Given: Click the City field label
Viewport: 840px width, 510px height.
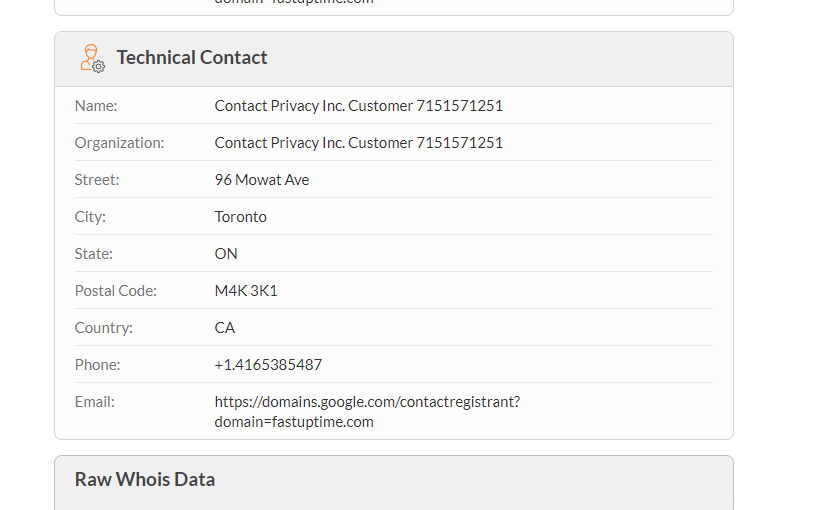Looking at the screenshot, I should pos(90,217).
